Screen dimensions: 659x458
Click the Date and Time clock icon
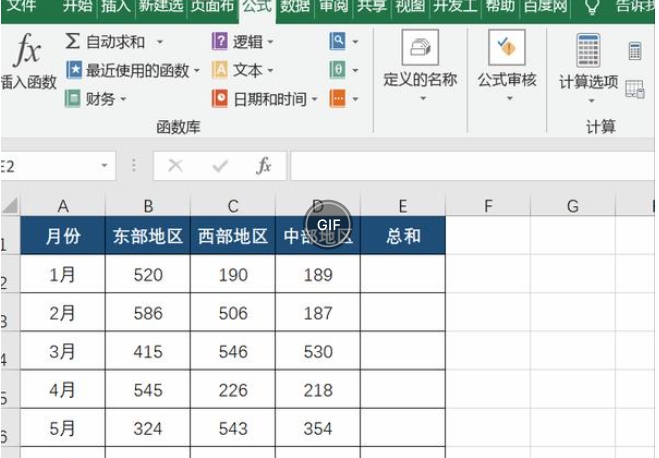tap(220, 99)
